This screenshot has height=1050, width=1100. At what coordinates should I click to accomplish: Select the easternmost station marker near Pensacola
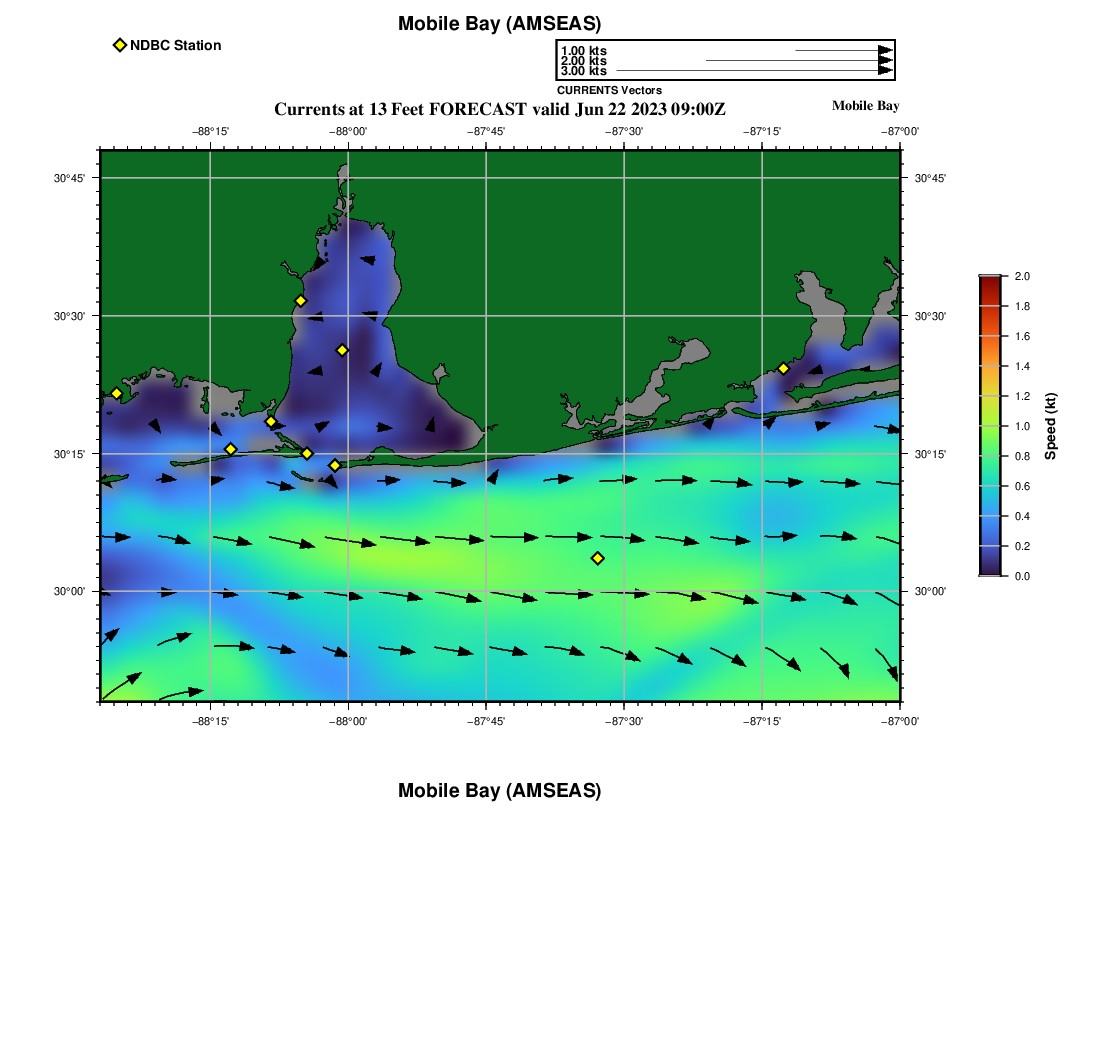coord(783,368)
